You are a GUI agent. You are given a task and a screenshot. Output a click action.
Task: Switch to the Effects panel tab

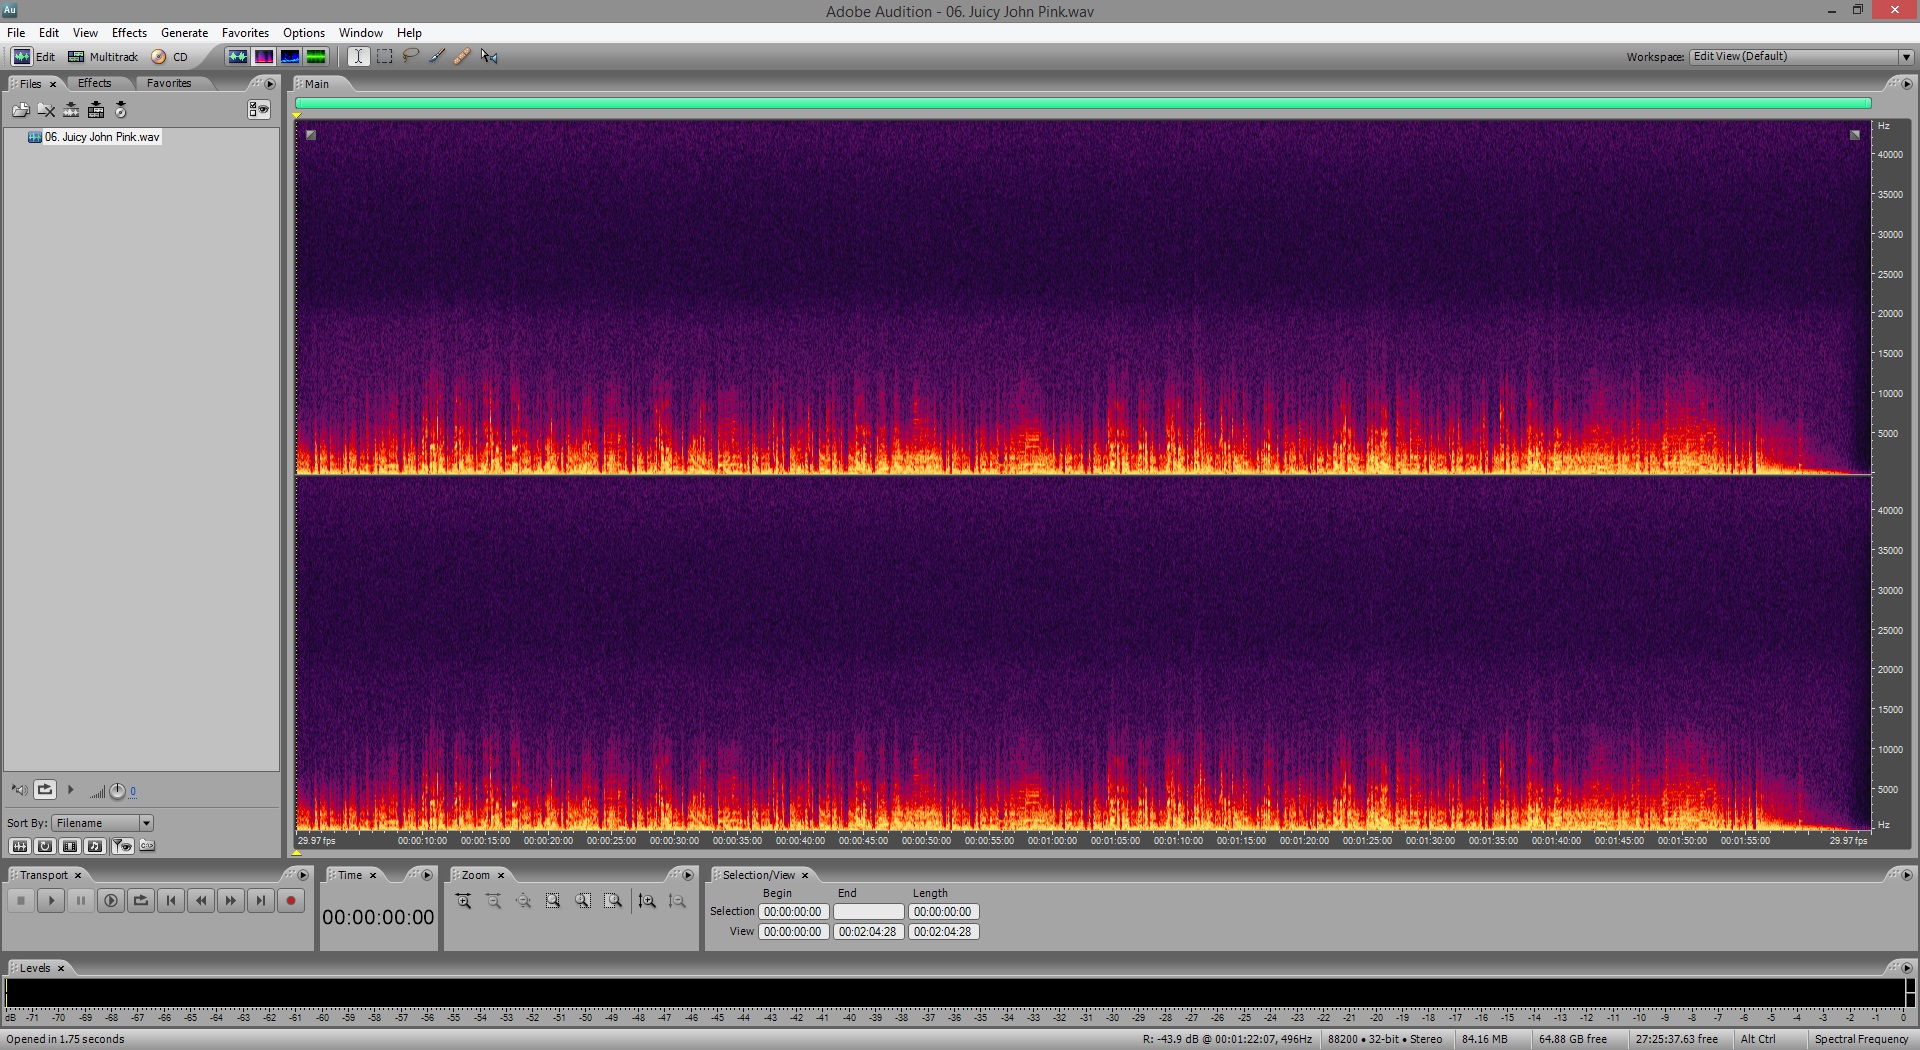coord(95,83)
